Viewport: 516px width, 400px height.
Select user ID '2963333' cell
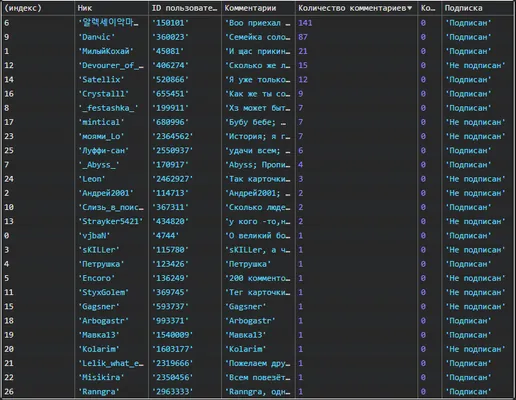185,392
